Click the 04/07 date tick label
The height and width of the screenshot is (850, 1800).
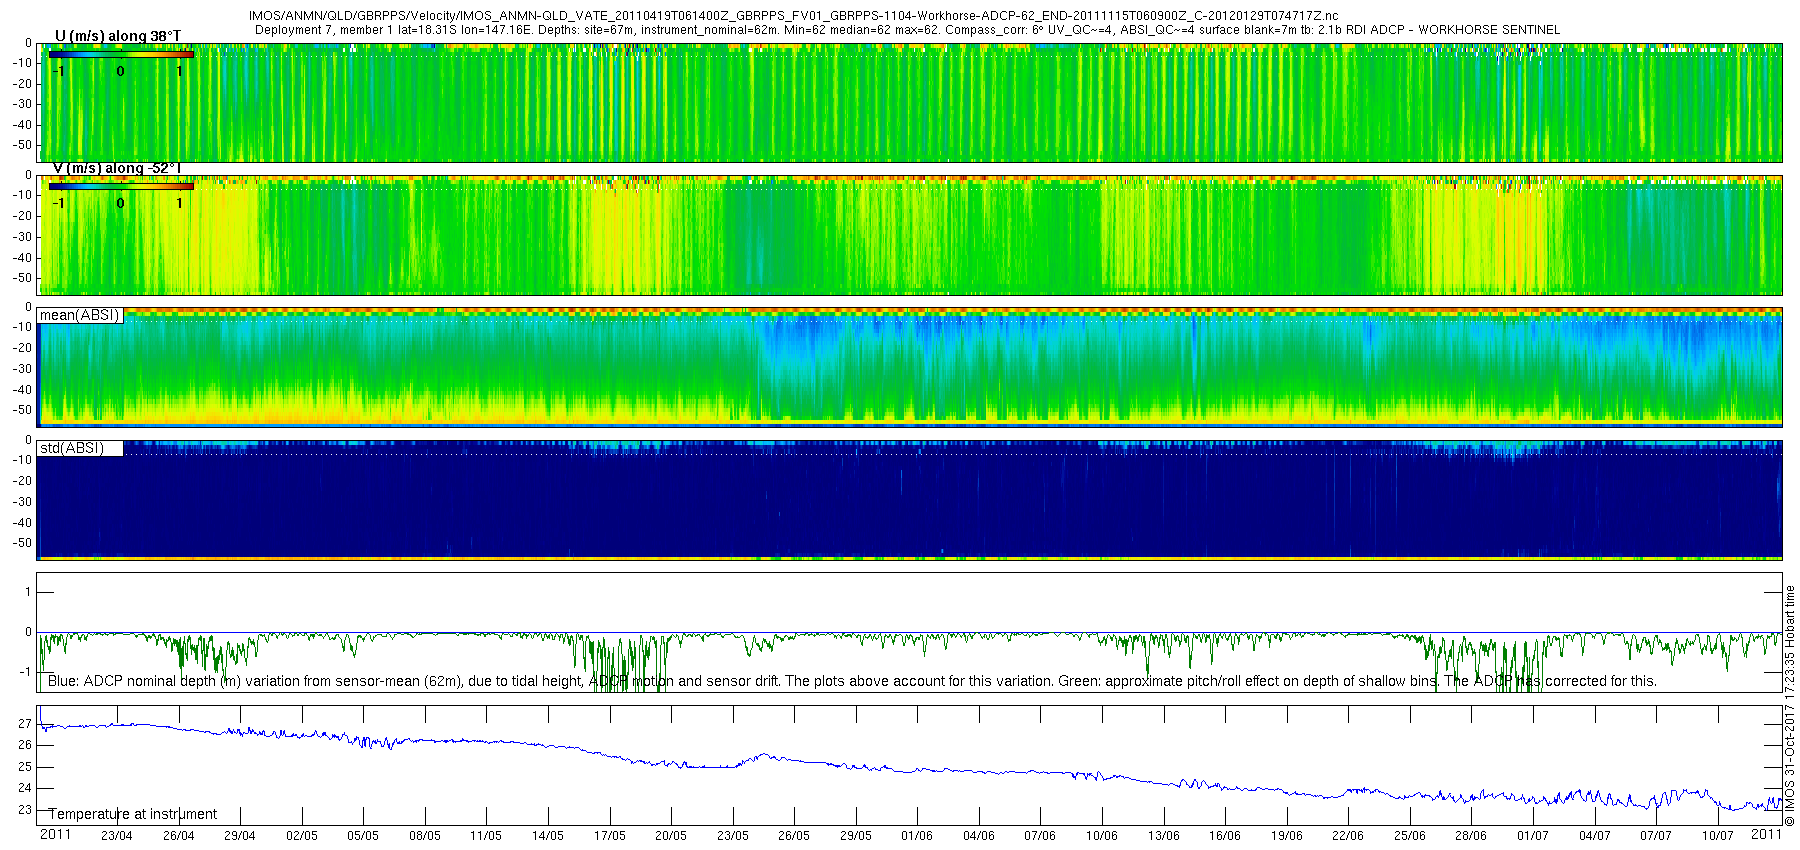pos(1594,835)
